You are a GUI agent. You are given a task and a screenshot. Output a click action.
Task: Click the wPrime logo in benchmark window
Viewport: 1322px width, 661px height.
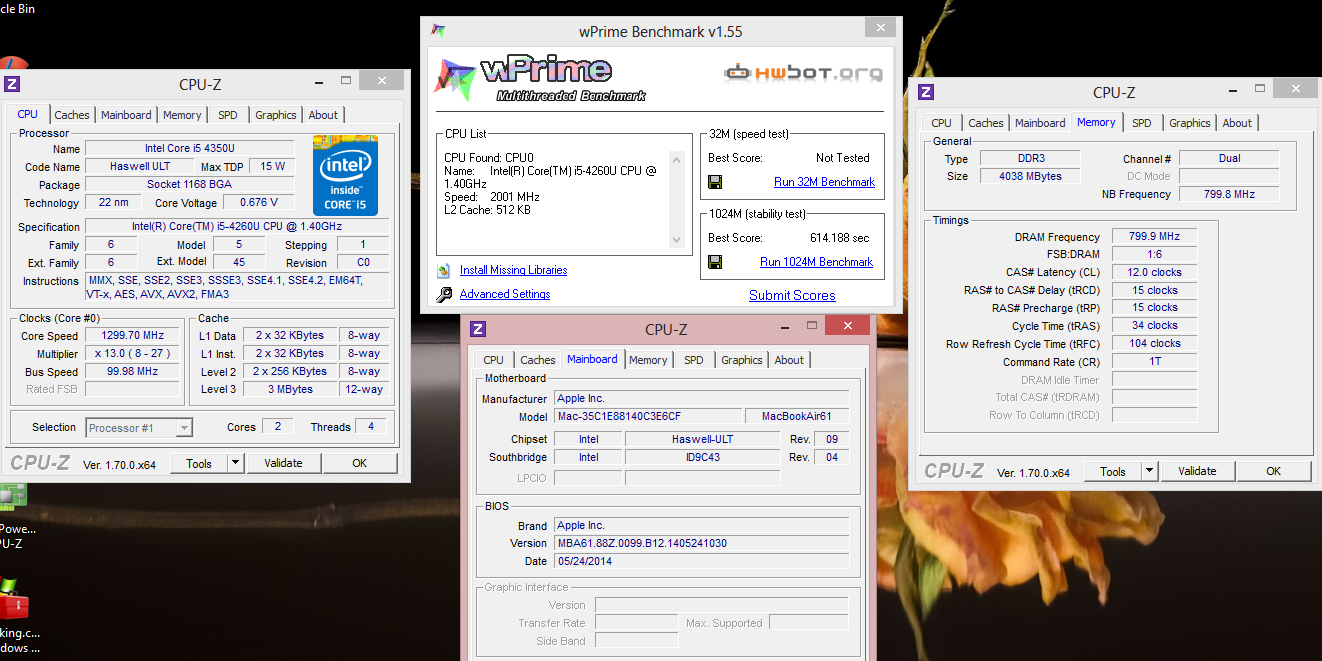tap(540, 78)
